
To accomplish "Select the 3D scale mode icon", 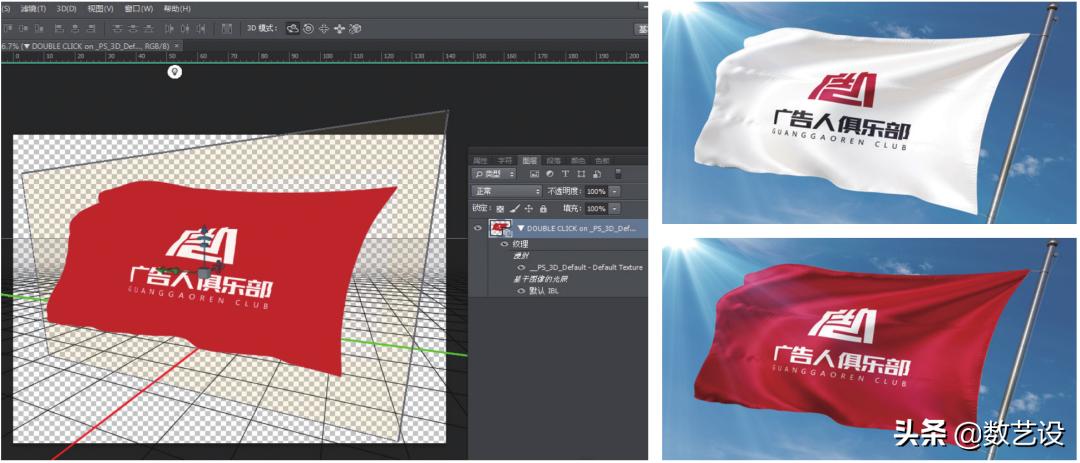I will (355, 29).
